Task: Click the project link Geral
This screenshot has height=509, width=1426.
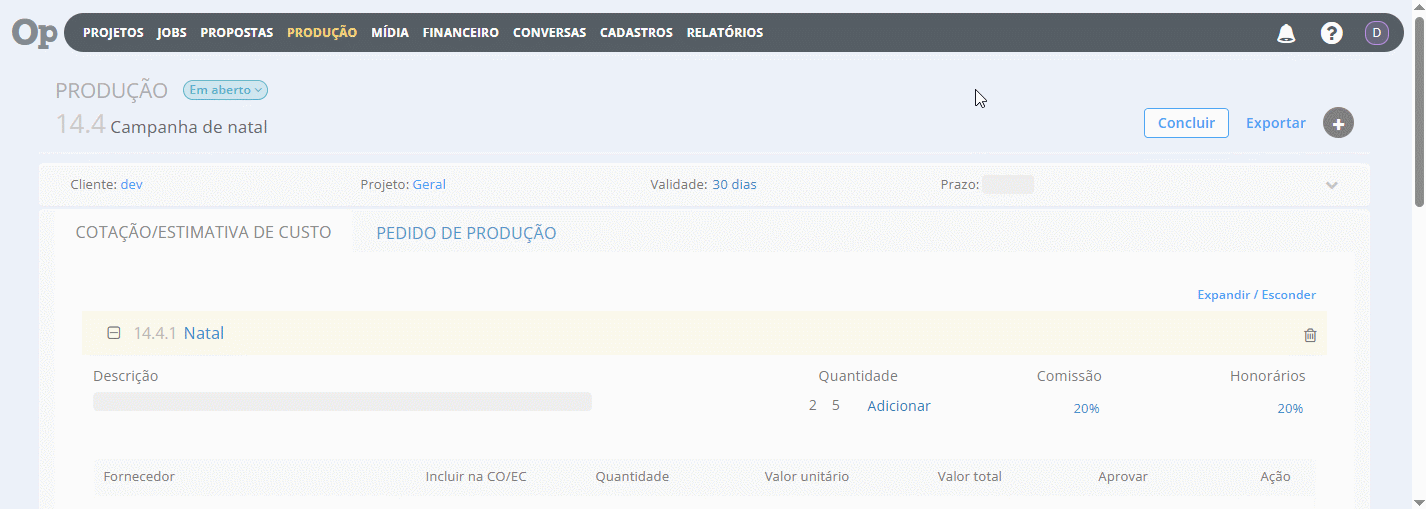Action: [x=429, y=185]
